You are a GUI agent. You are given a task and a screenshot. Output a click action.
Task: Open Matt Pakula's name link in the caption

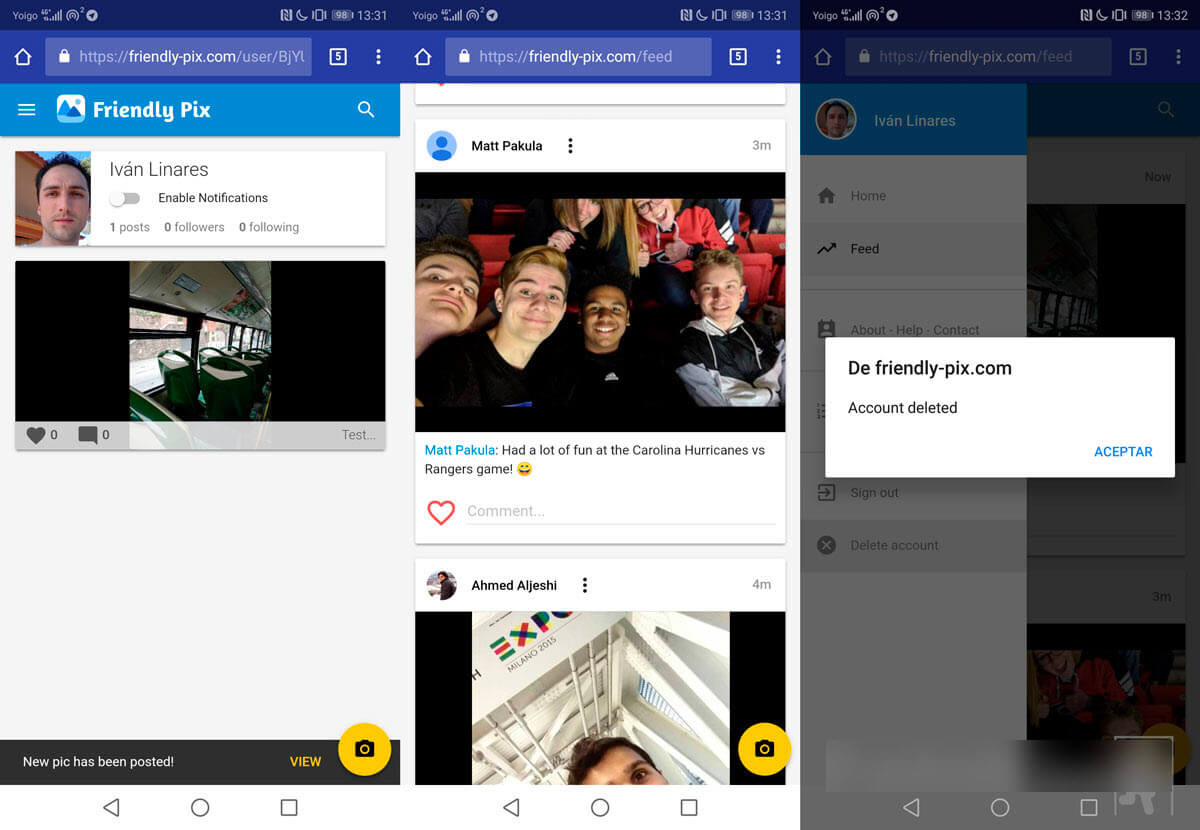pyautogui.click(x=459, y=450)
